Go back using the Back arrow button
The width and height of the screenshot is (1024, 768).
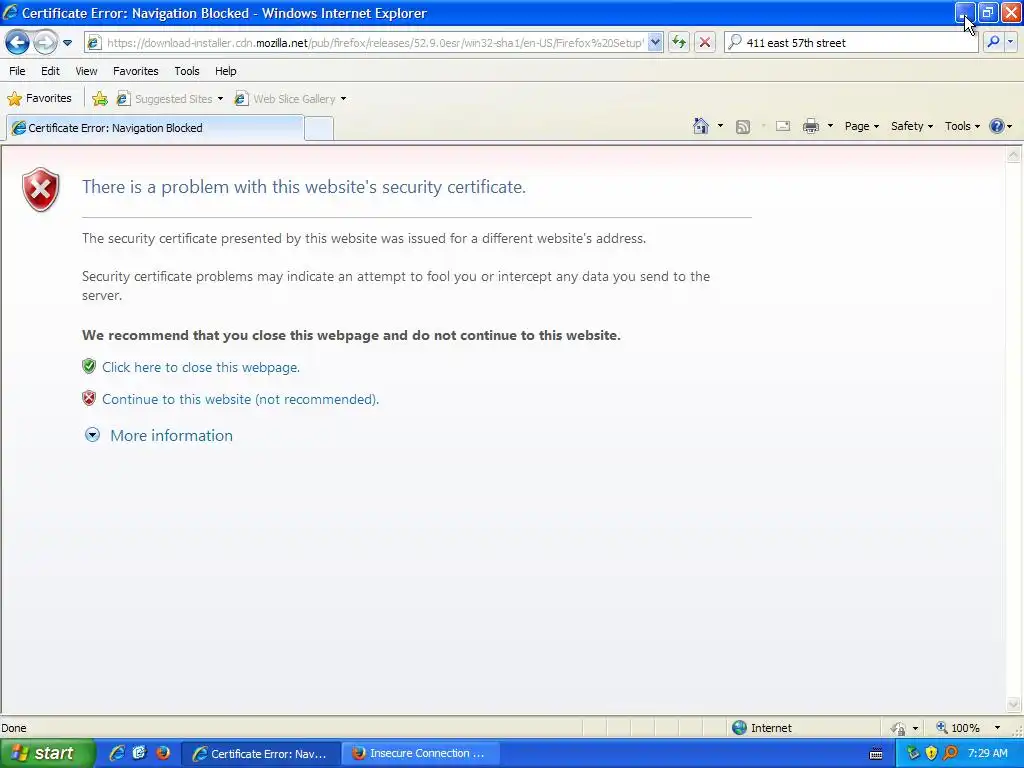point(18,43)
